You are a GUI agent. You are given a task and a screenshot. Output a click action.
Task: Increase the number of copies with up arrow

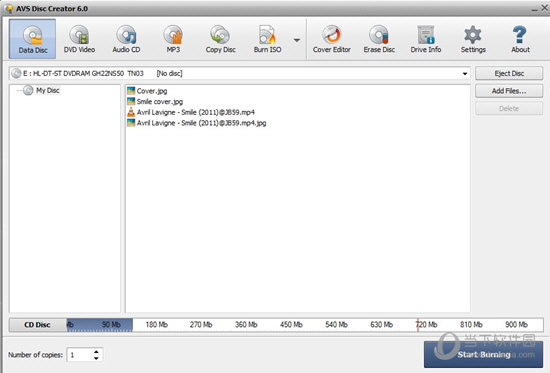tap(96, 352)
